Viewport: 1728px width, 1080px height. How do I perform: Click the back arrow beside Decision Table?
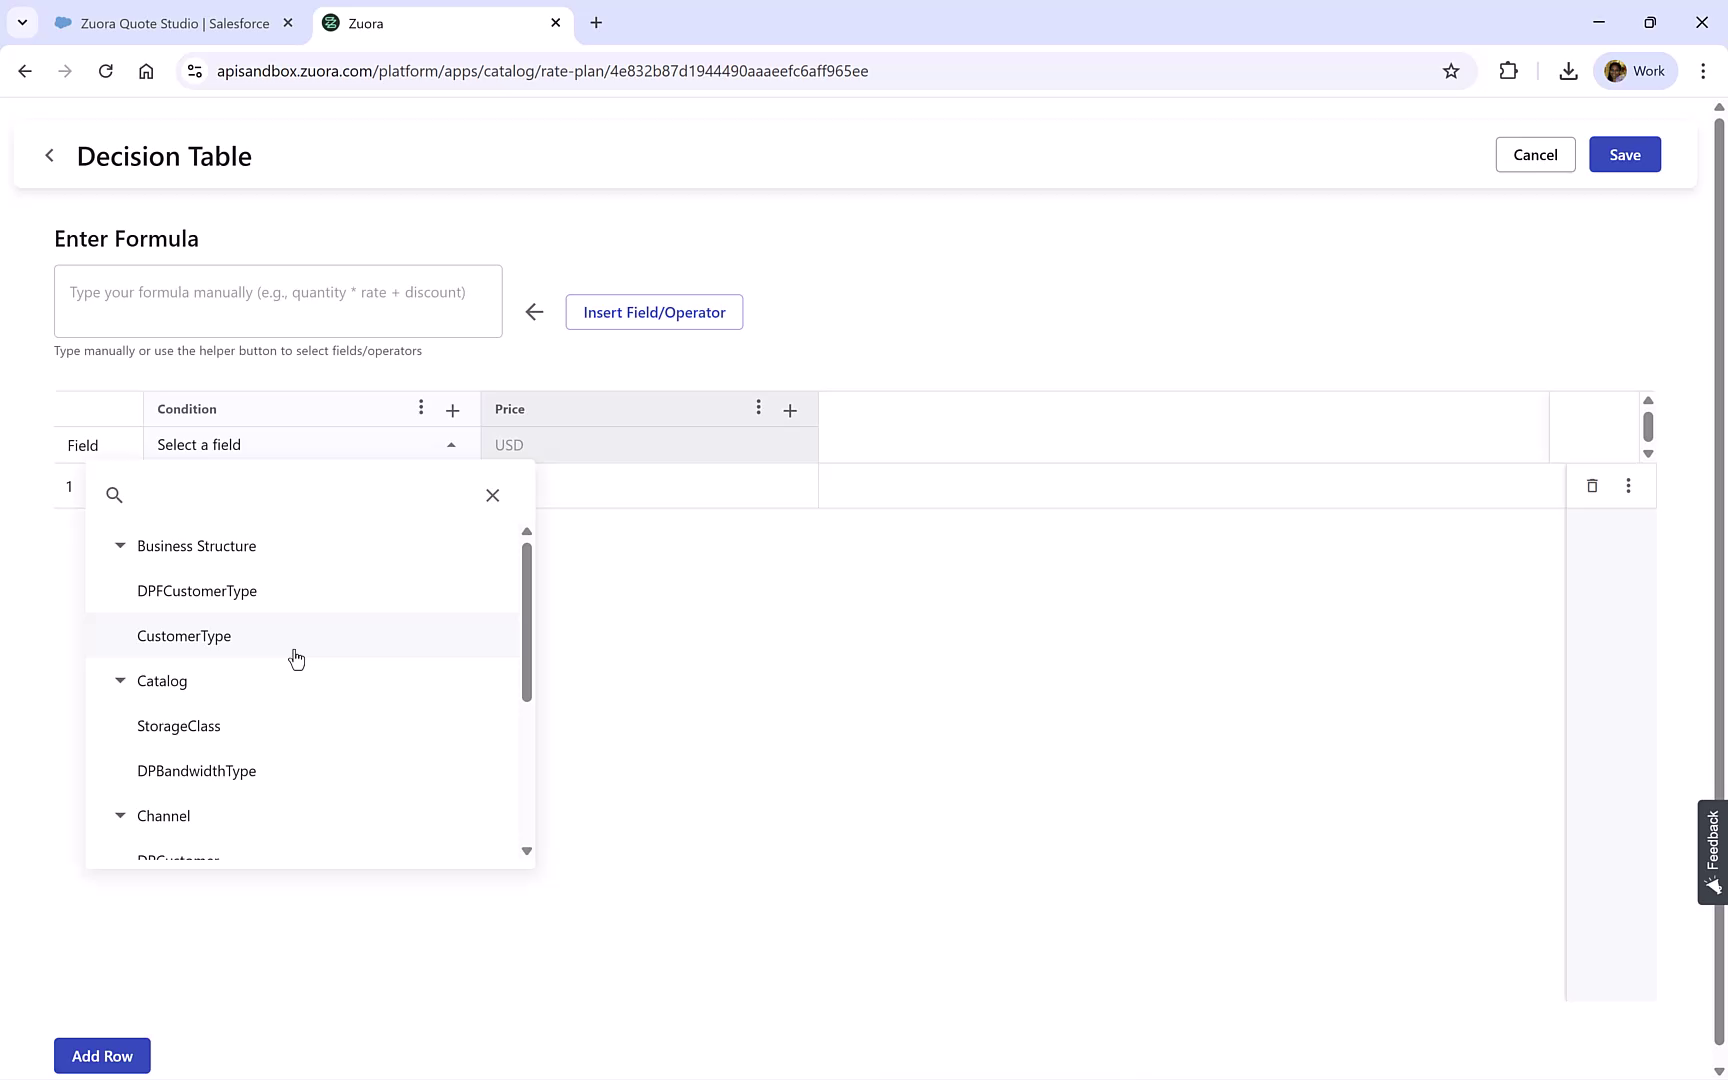[49, 155]
